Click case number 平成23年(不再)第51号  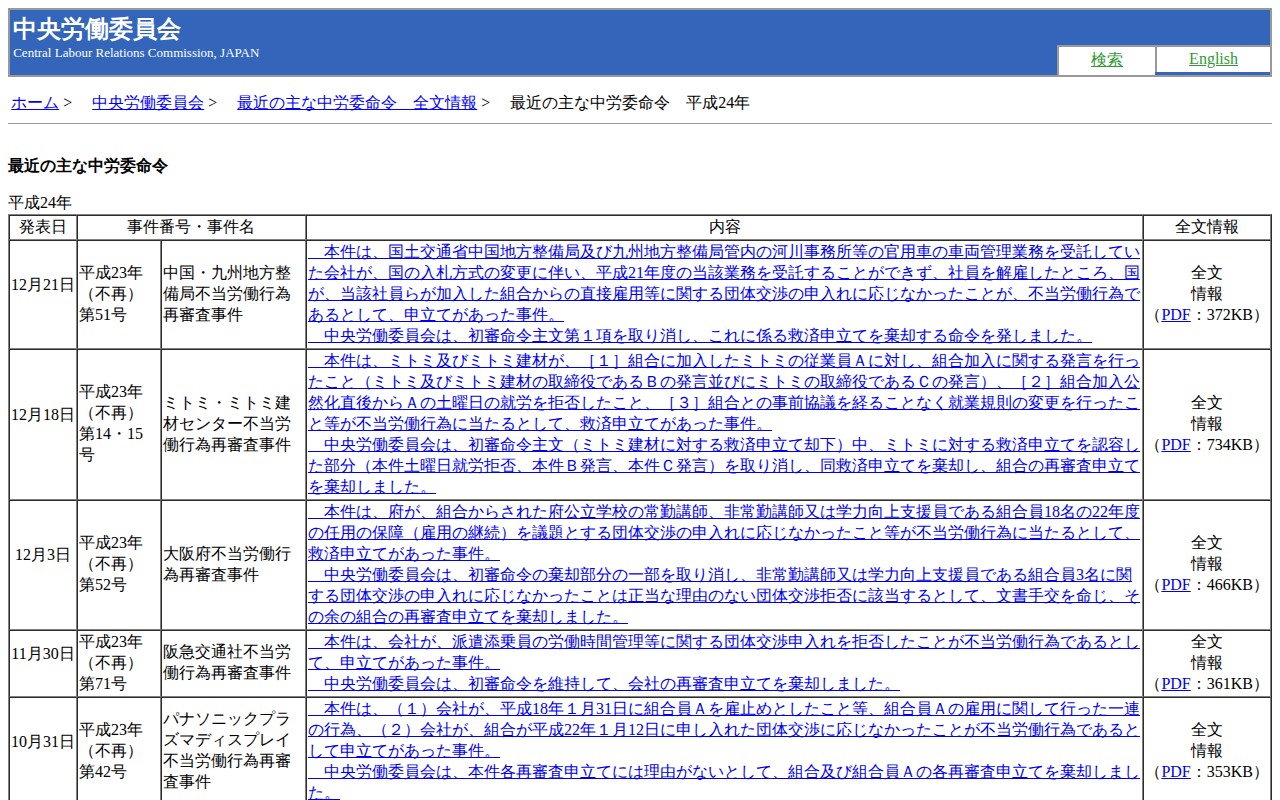click(111, 294)
